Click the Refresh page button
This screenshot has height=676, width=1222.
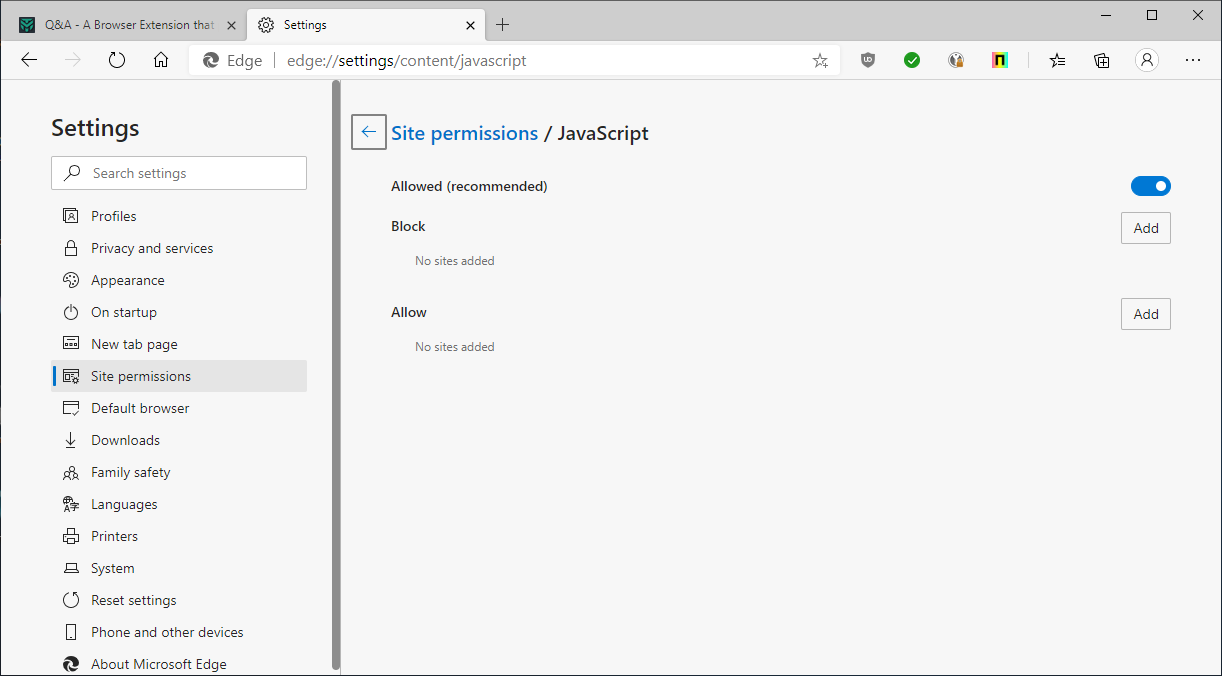(117, 60)
